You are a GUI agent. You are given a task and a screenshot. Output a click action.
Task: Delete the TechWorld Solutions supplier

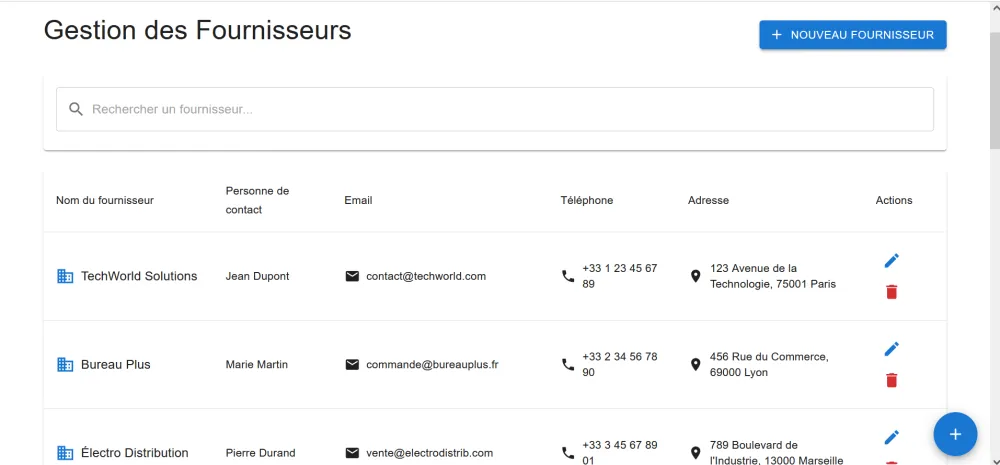click(x=892, y=292)
